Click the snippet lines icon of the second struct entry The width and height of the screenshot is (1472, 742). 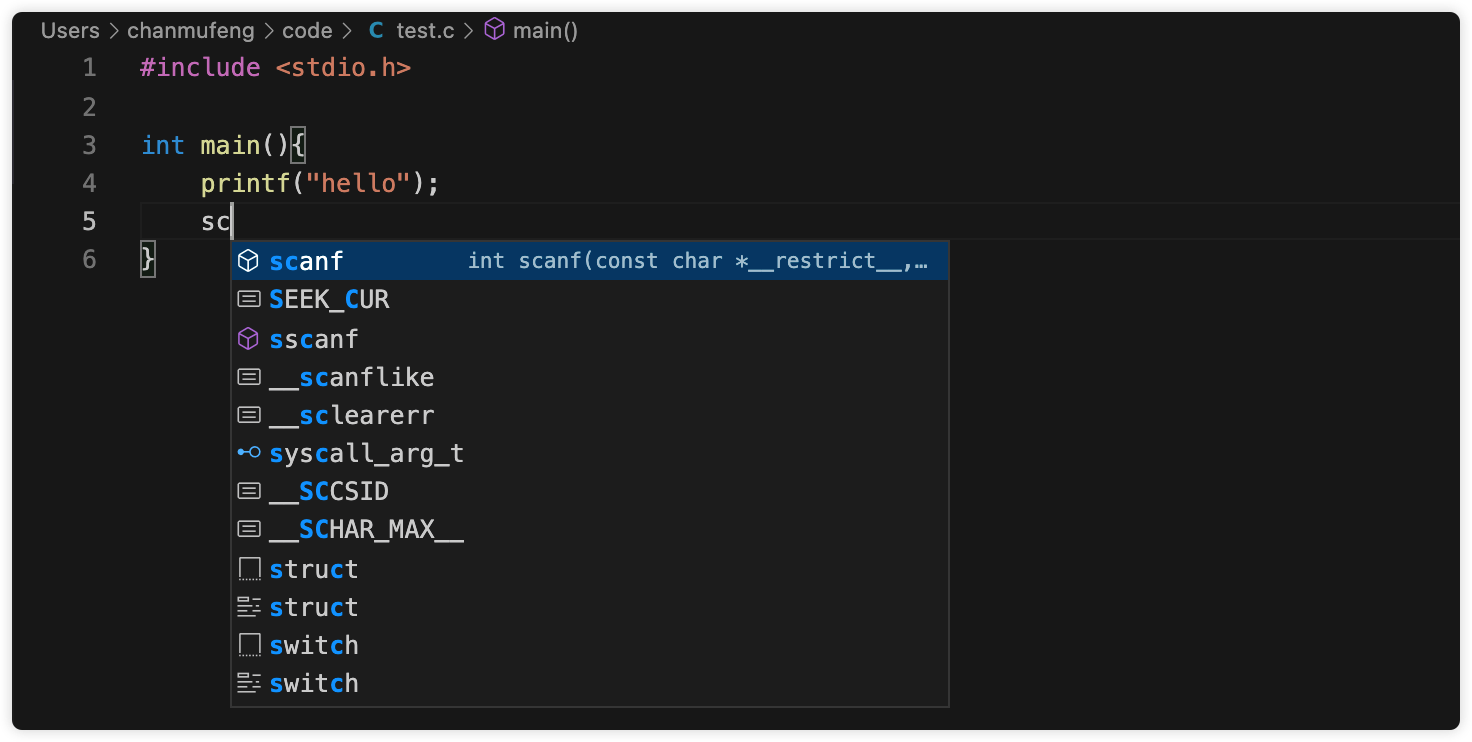pyautogui.click(x=248, y=607)
